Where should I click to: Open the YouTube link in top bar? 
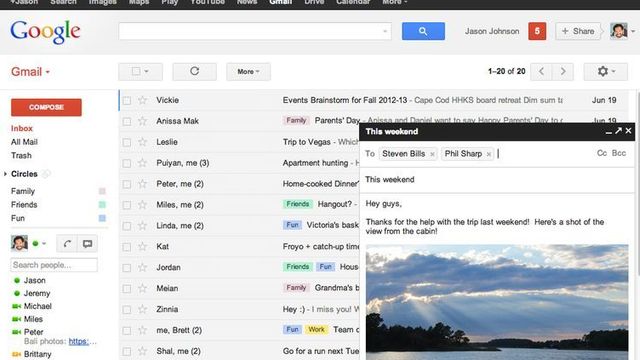207,2
